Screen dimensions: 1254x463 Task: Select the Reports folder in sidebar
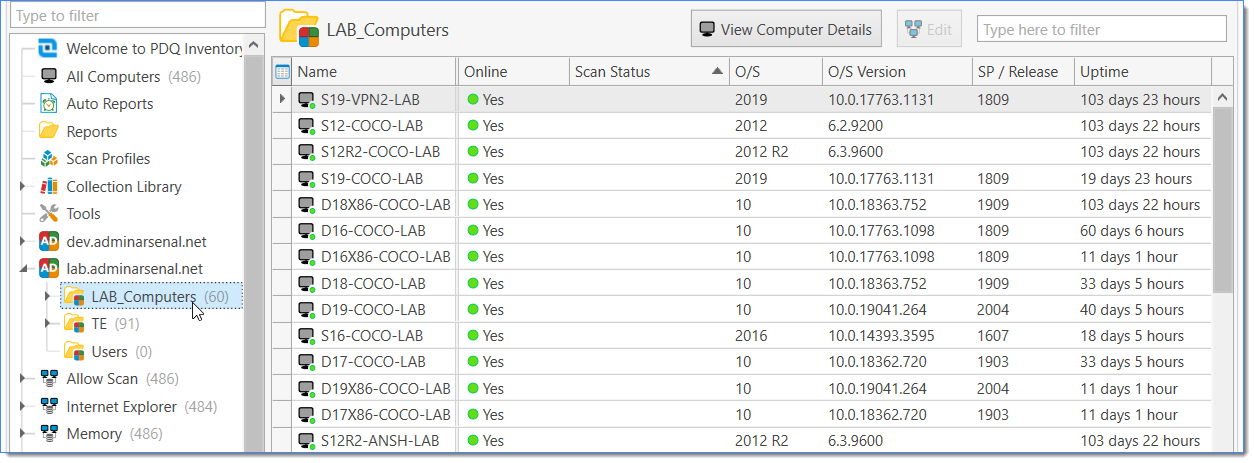[91, 132]
